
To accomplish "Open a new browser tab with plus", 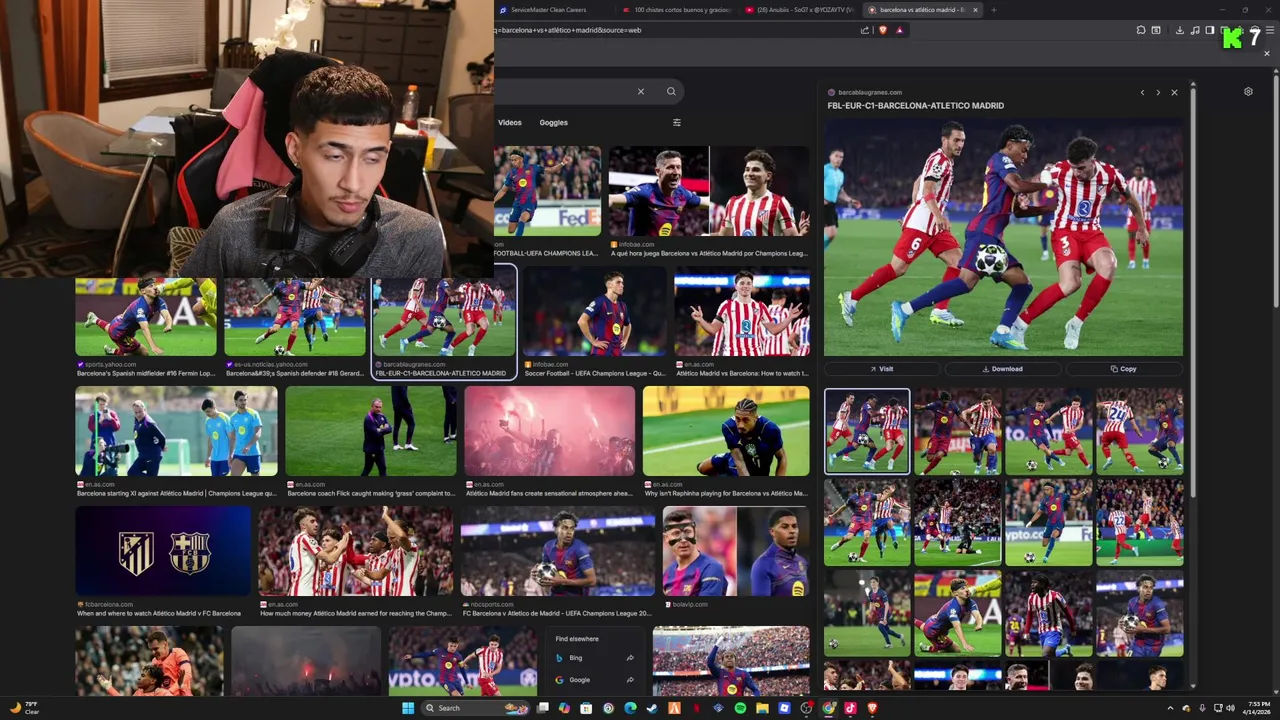I will pos(993,9).
